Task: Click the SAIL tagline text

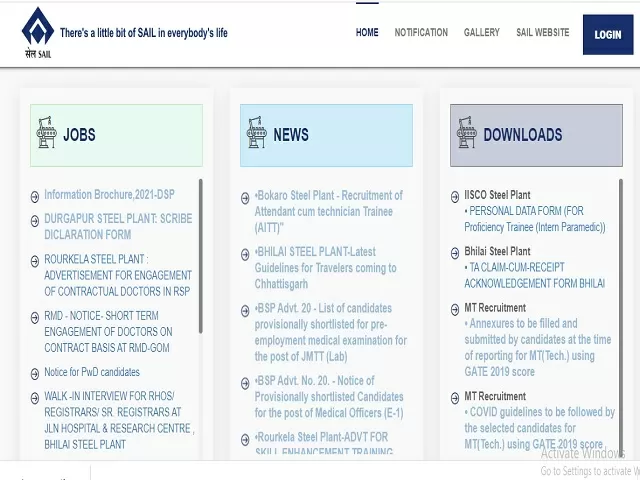Action: point(144,33)
